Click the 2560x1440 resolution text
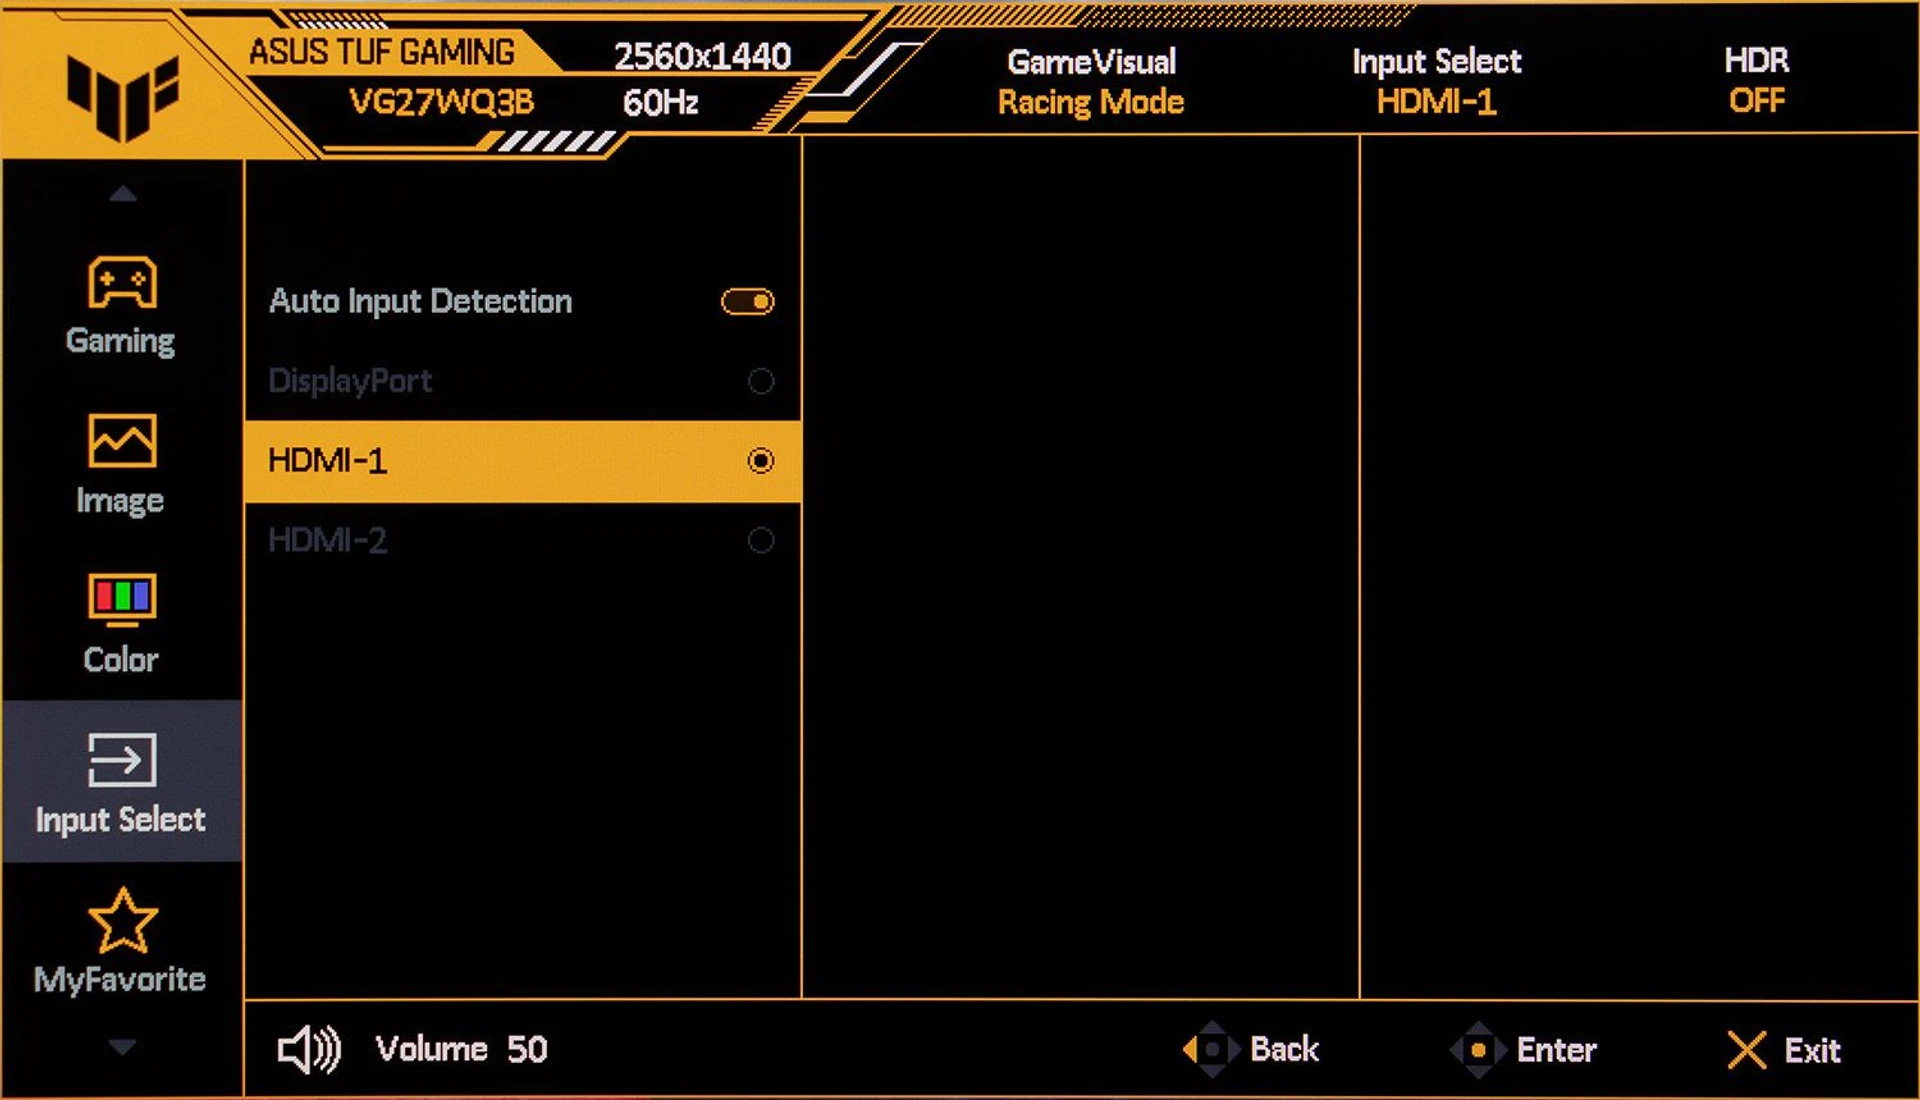1920x1100 pixels. [x=702, y=56]
